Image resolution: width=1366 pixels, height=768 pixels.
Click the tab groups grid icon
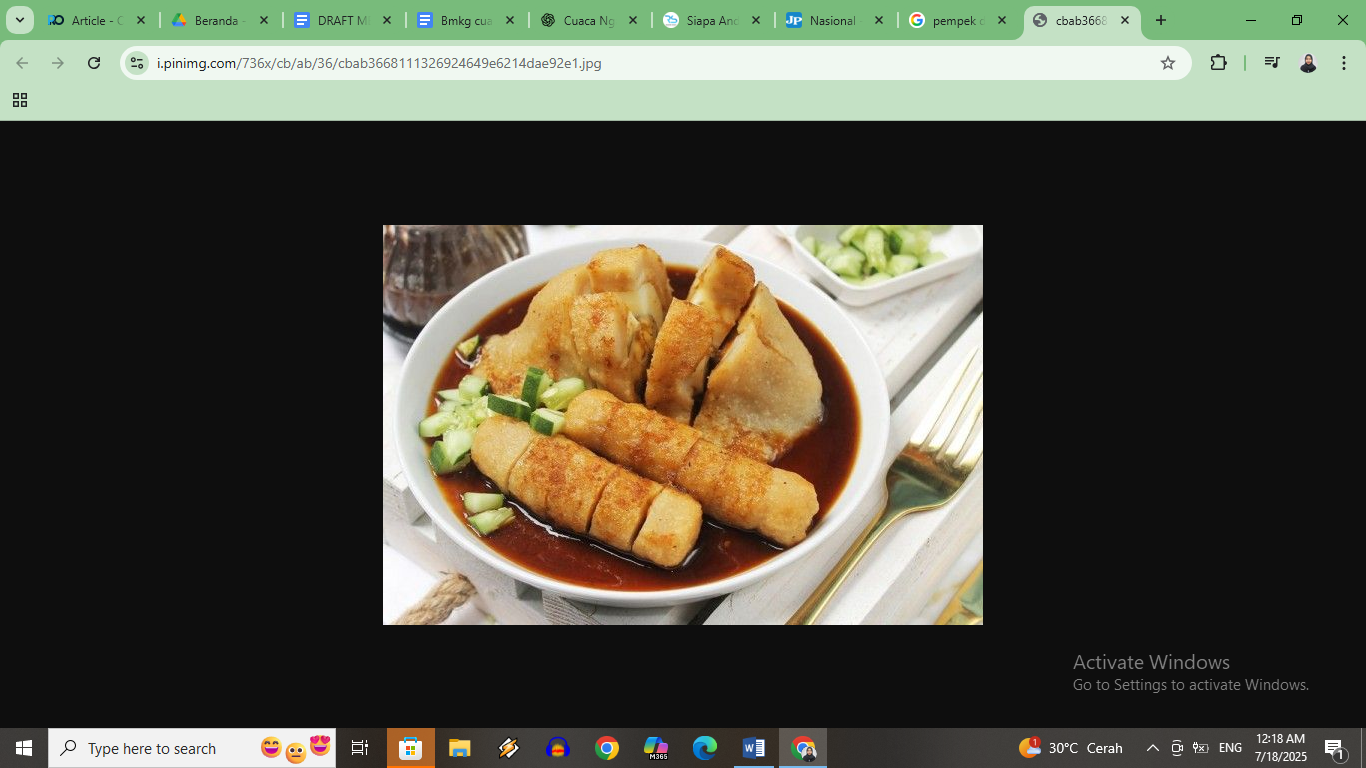pos(19,100)
